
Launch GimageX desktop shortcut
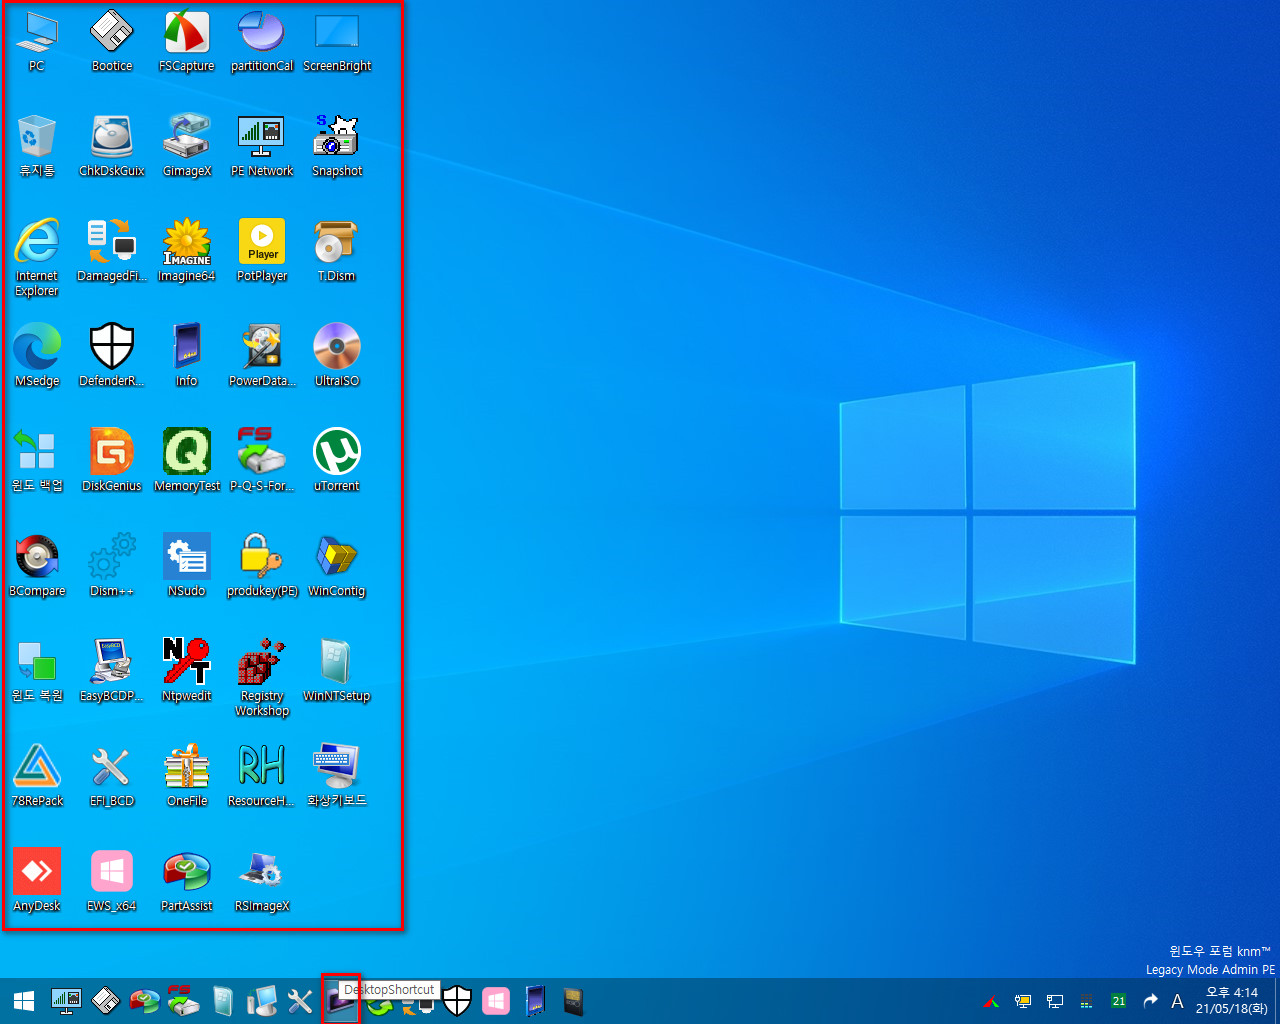click(187, 147)
